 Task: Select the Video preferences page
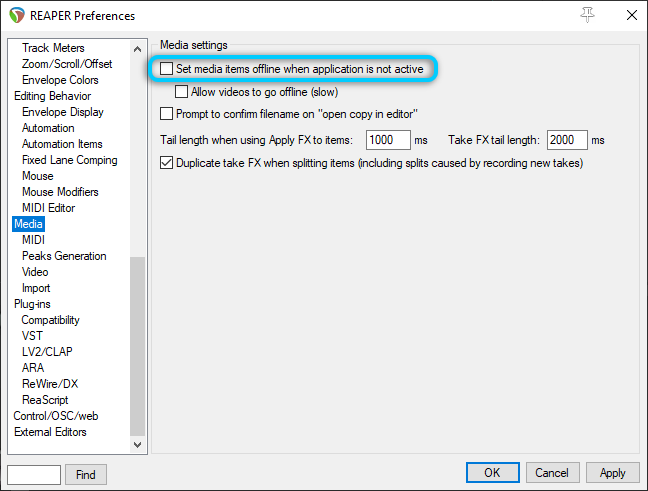pyautogui.click(x=35, y=272)
